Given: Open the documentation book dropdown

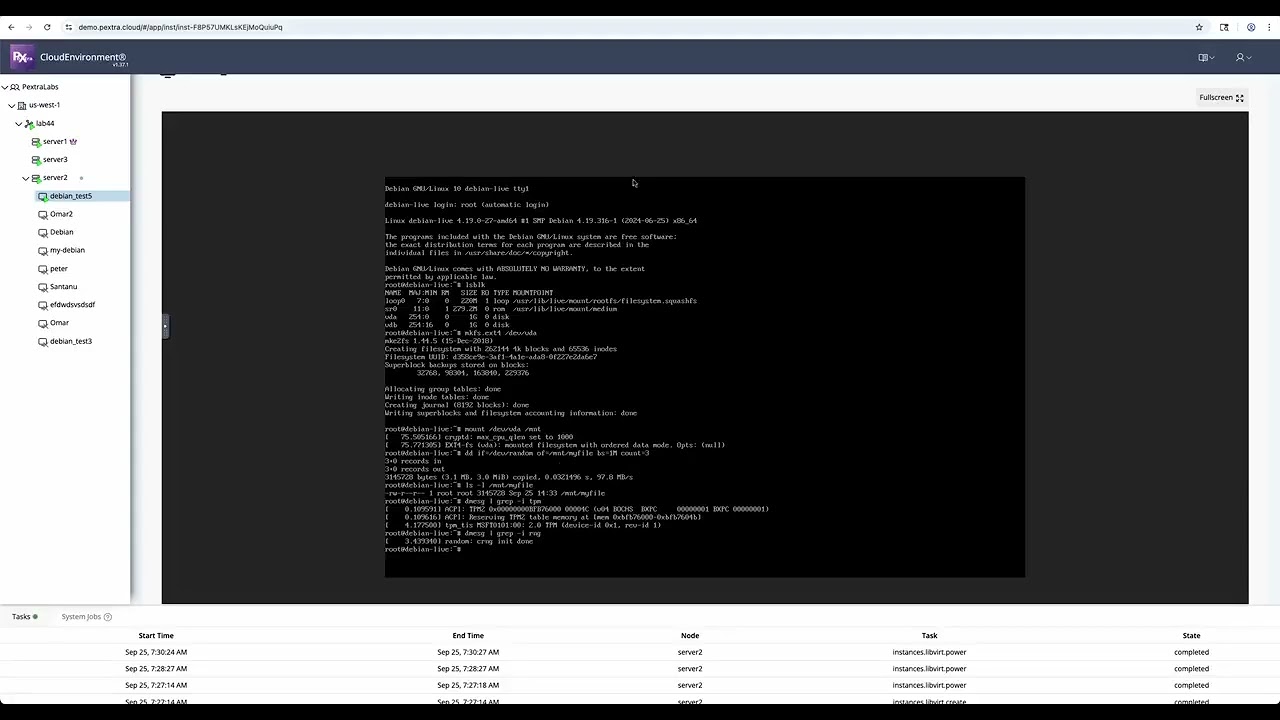Looking at the screenshot, I should (x=1206, y=57).
